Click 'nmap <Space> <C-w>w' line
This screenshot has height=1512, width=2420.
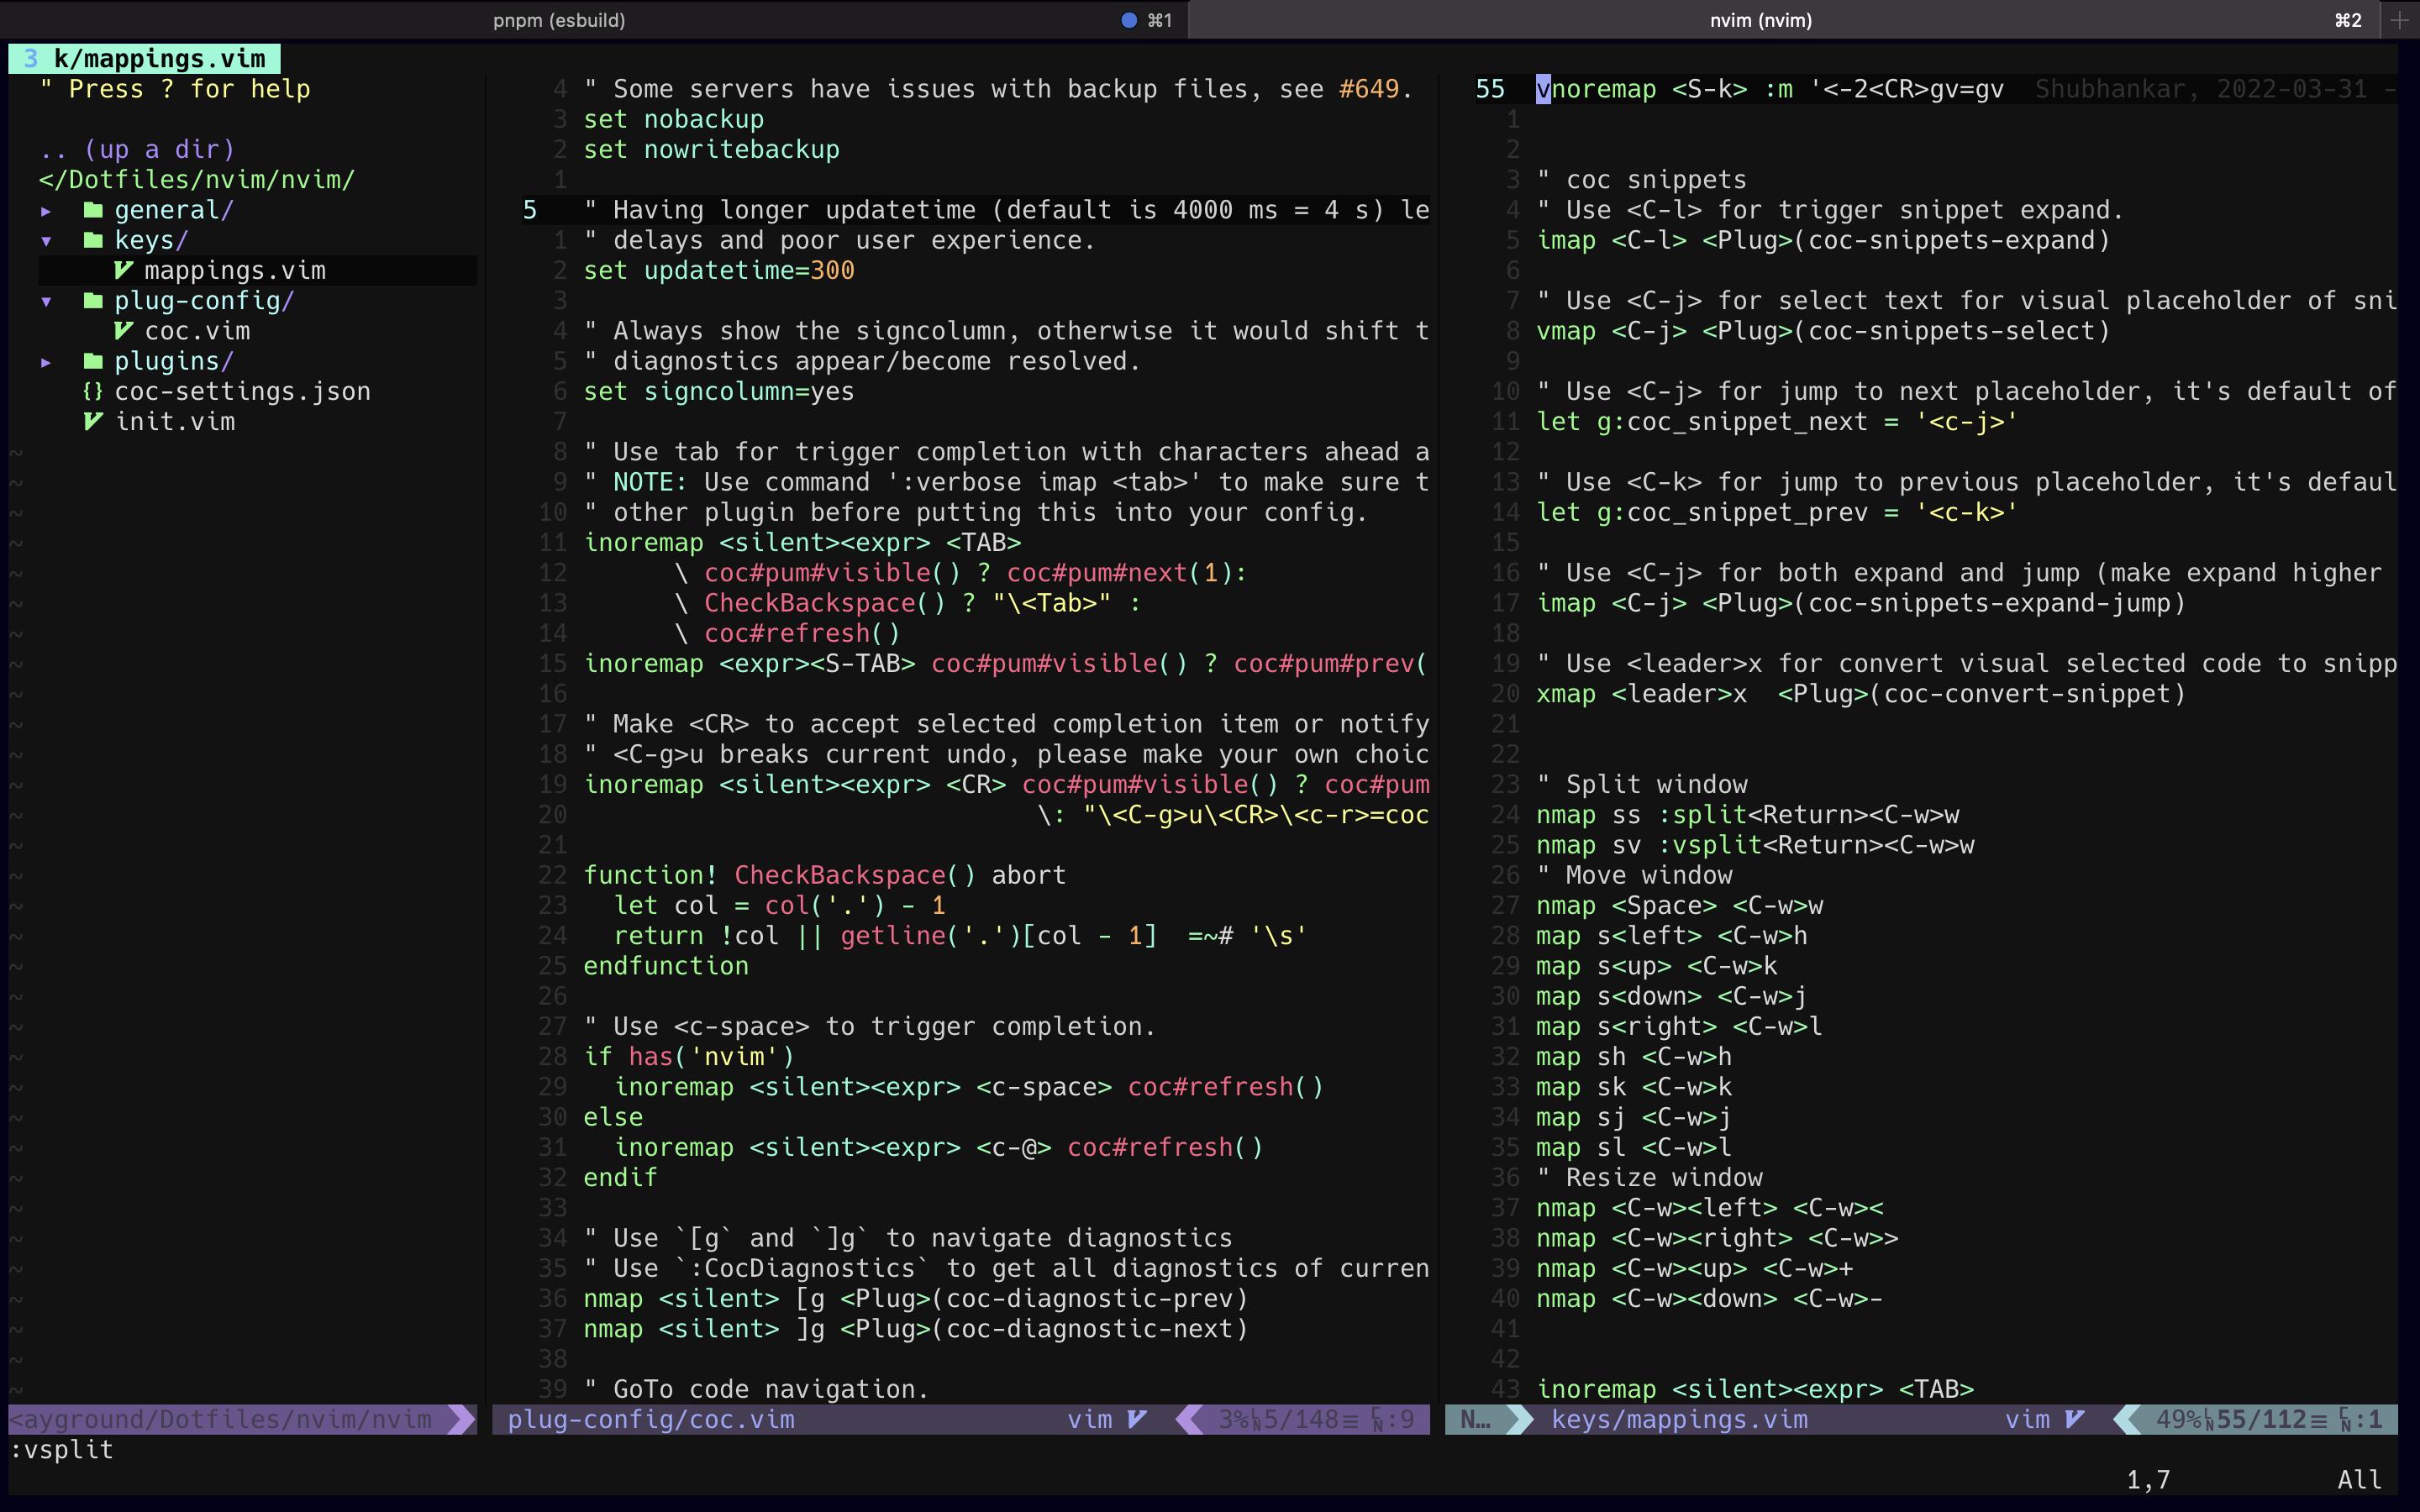click(1680, 905)
